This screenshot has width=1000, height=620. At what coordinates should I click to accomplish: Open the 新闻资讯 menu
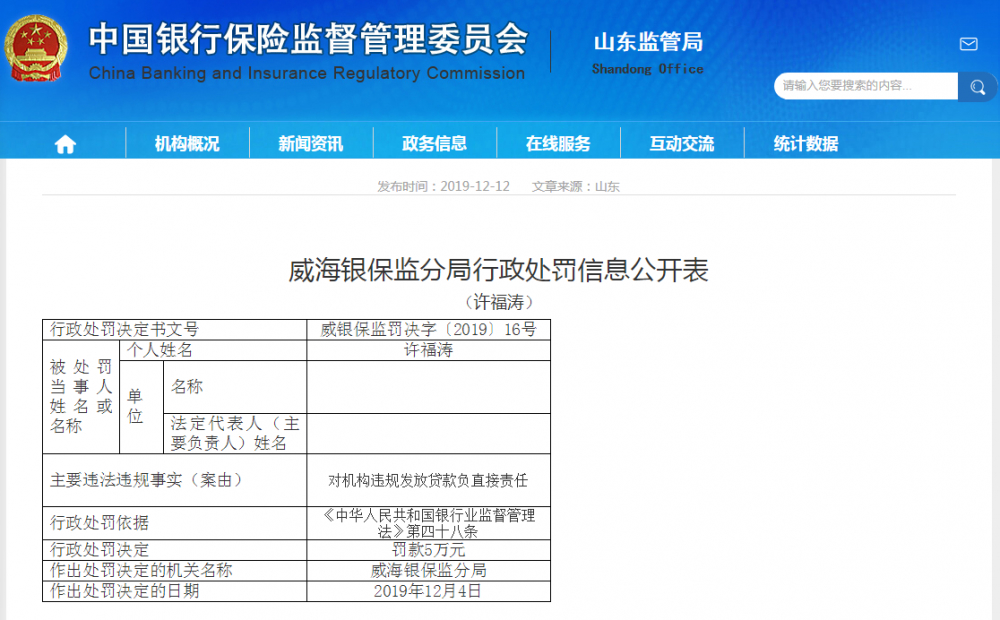pos(310,142)
